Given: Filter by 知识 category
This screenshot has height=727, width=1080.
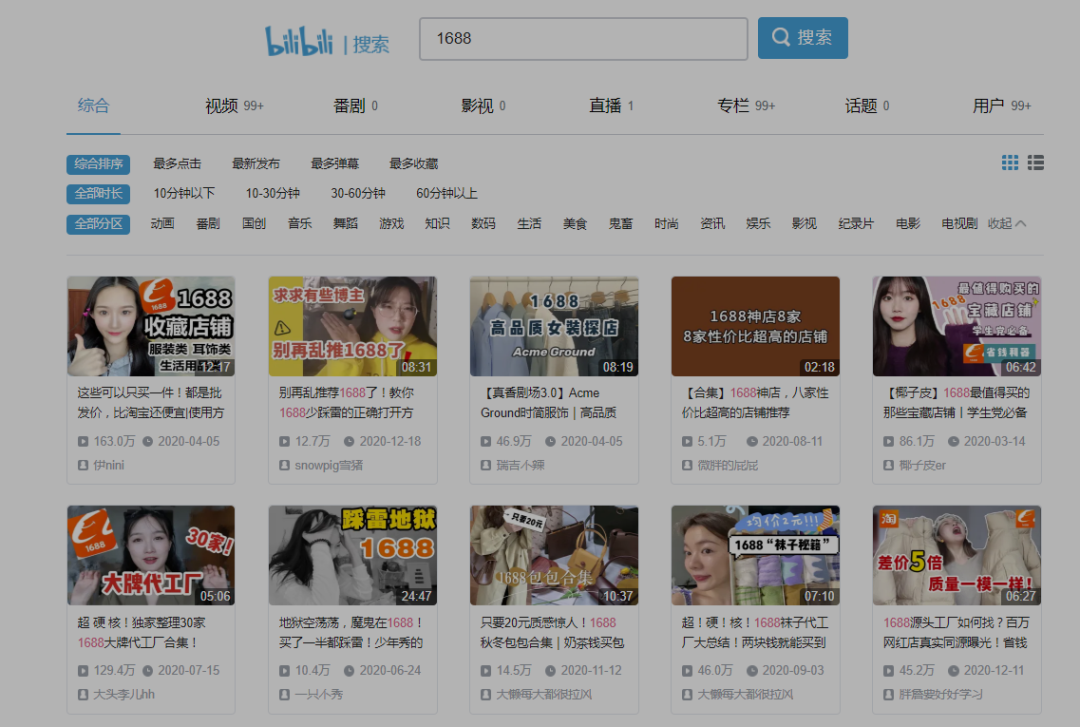Looking at the screenshot, I should [x=437, y=224].
